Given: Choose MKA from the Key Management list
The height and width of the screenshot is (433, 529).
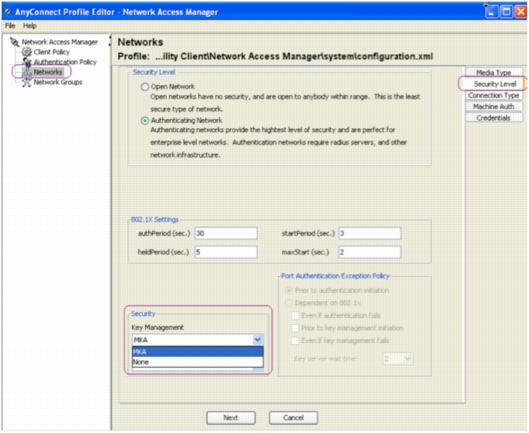Looking at the screenshot, I should 198,352.
